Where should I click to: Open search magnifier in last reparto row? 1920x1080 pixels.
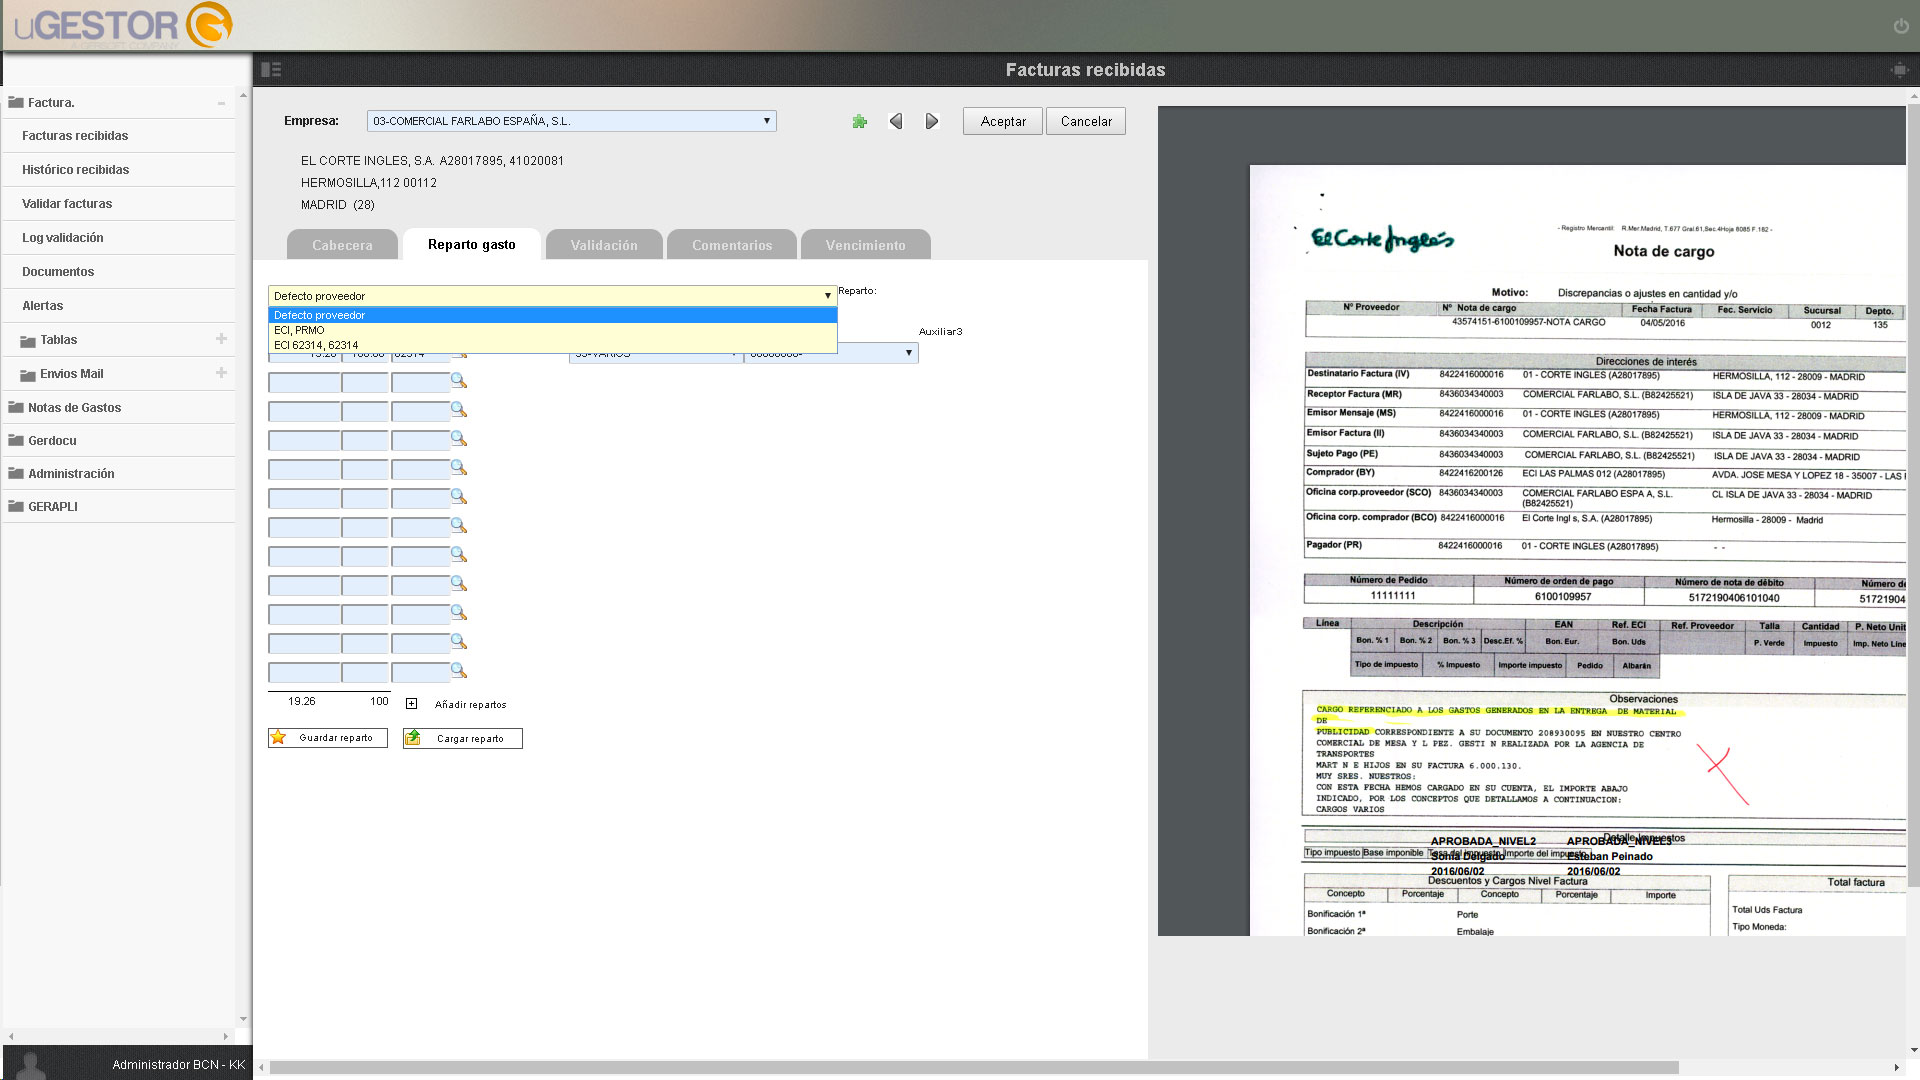(x=458, y=671)
